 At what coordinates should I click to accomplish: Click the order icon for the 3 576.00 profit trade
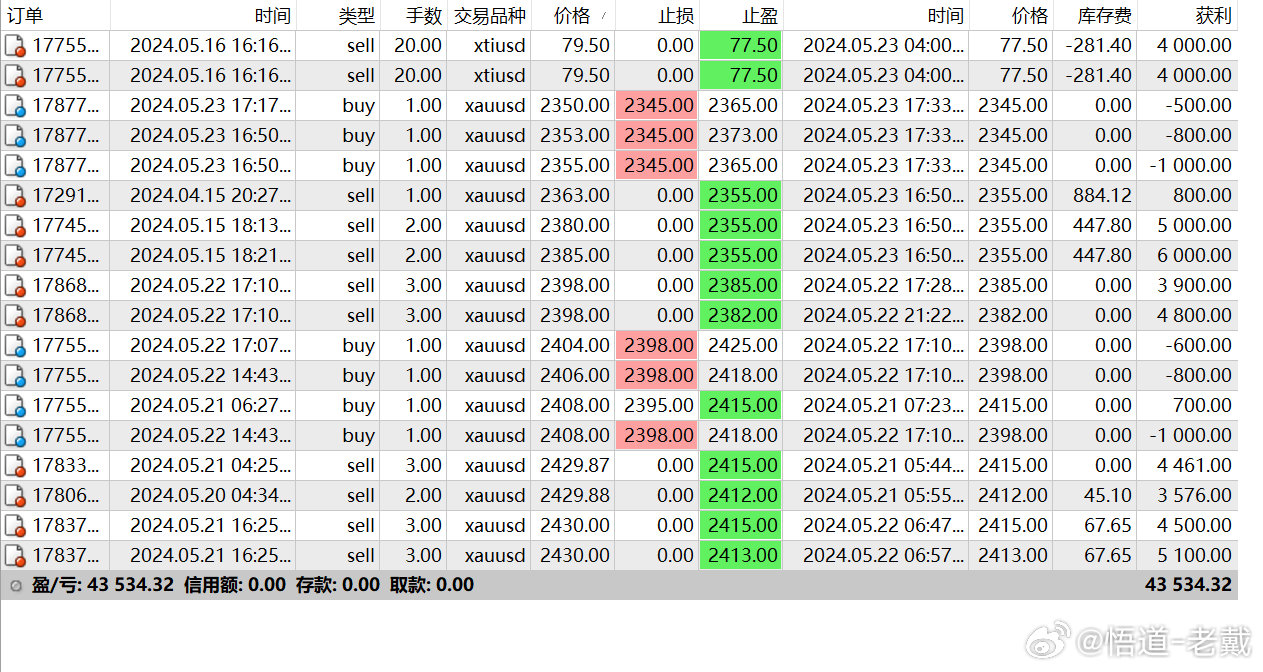[x=14, y=496]
